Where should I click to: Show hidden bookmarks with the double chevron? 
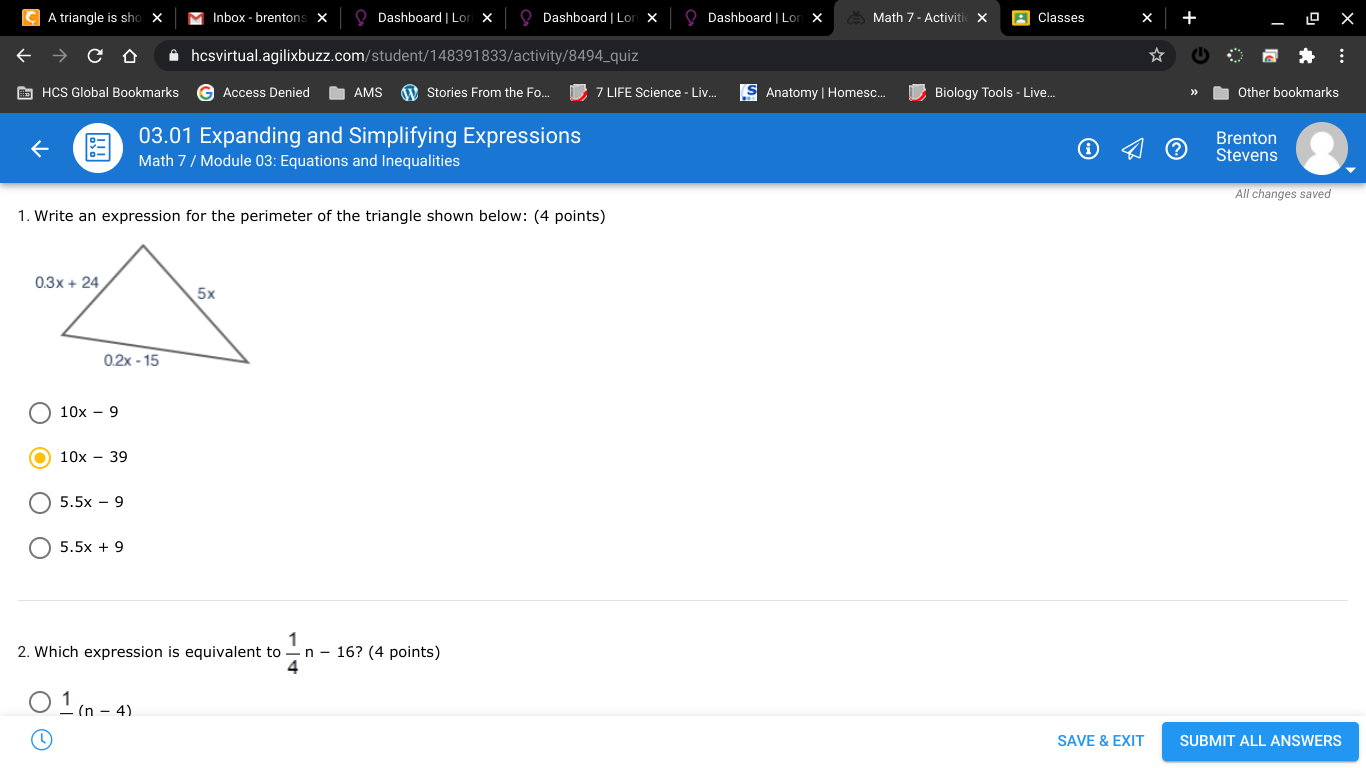(1193, 92)
